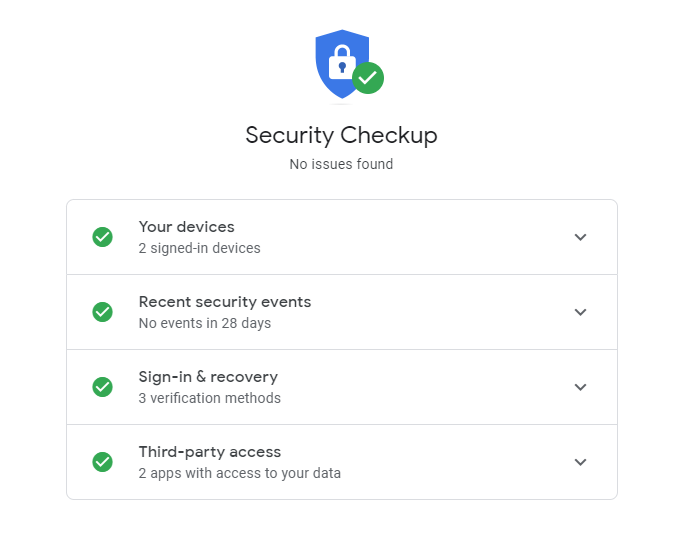Open the Recent security events row title

224,302
